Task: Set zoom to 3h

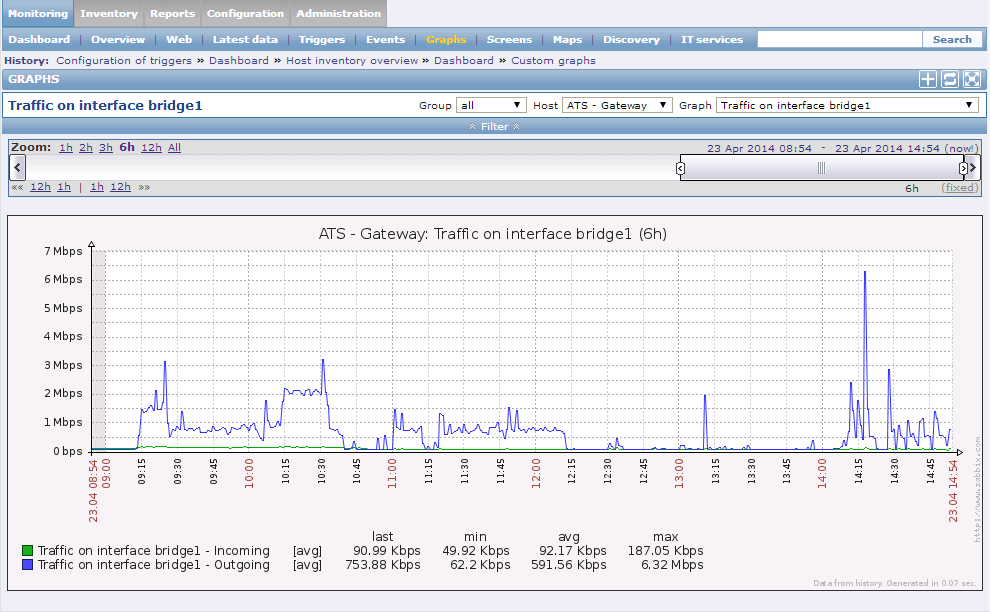Action: [x=106, y=148]
